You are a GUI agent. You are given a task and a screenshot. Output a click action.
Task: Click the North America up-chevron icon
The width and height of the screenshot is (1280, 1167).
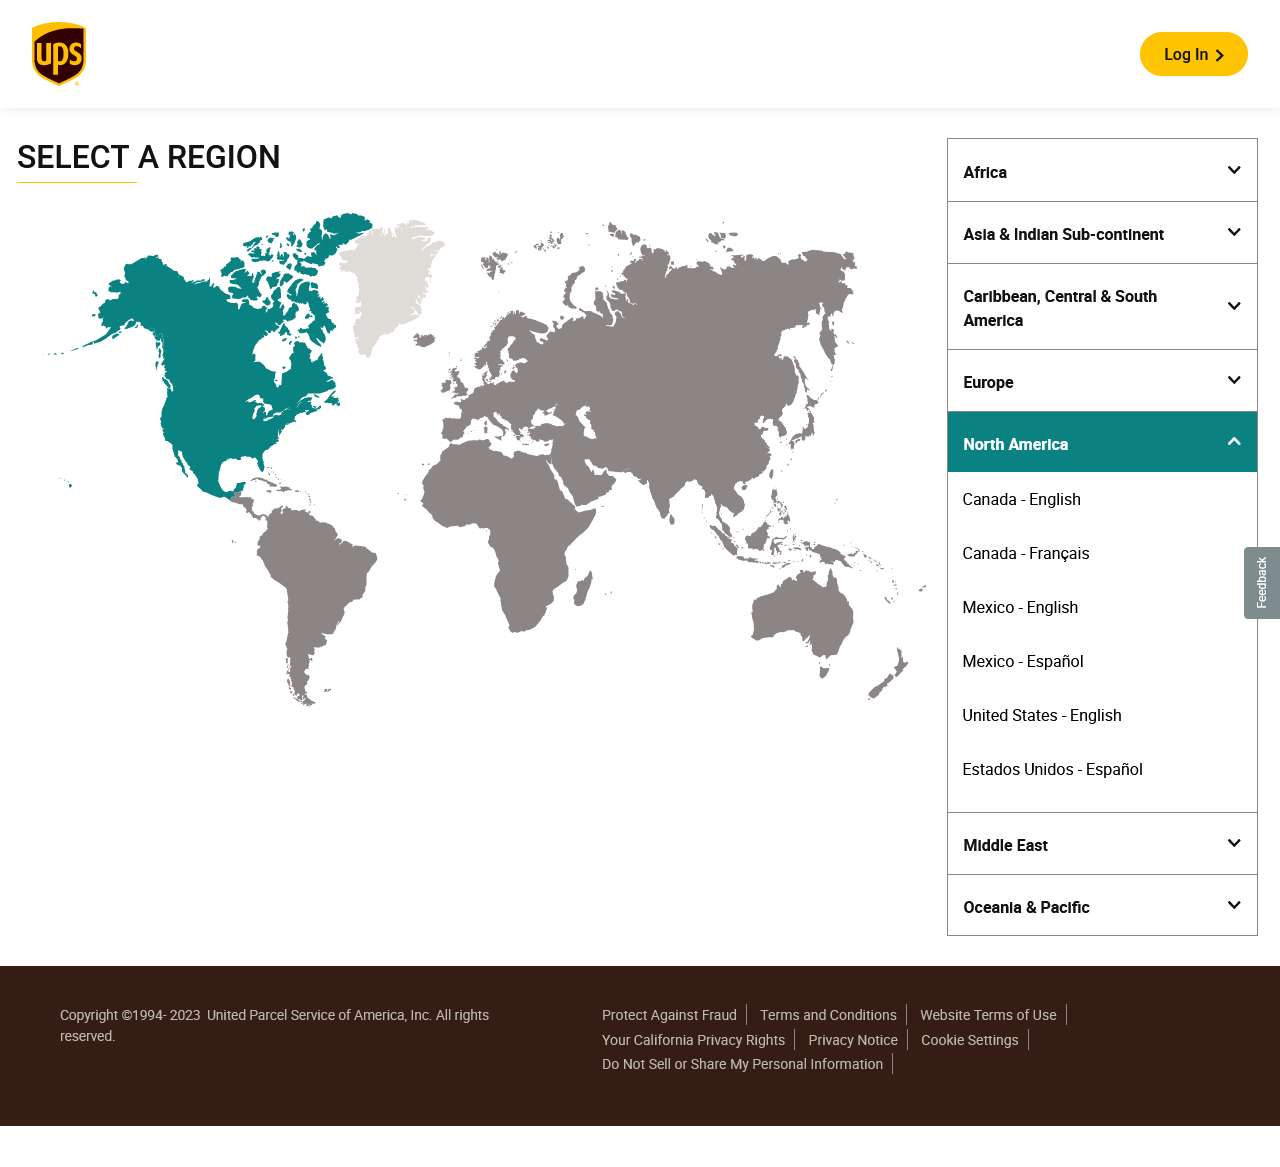tap(1234, 441)
